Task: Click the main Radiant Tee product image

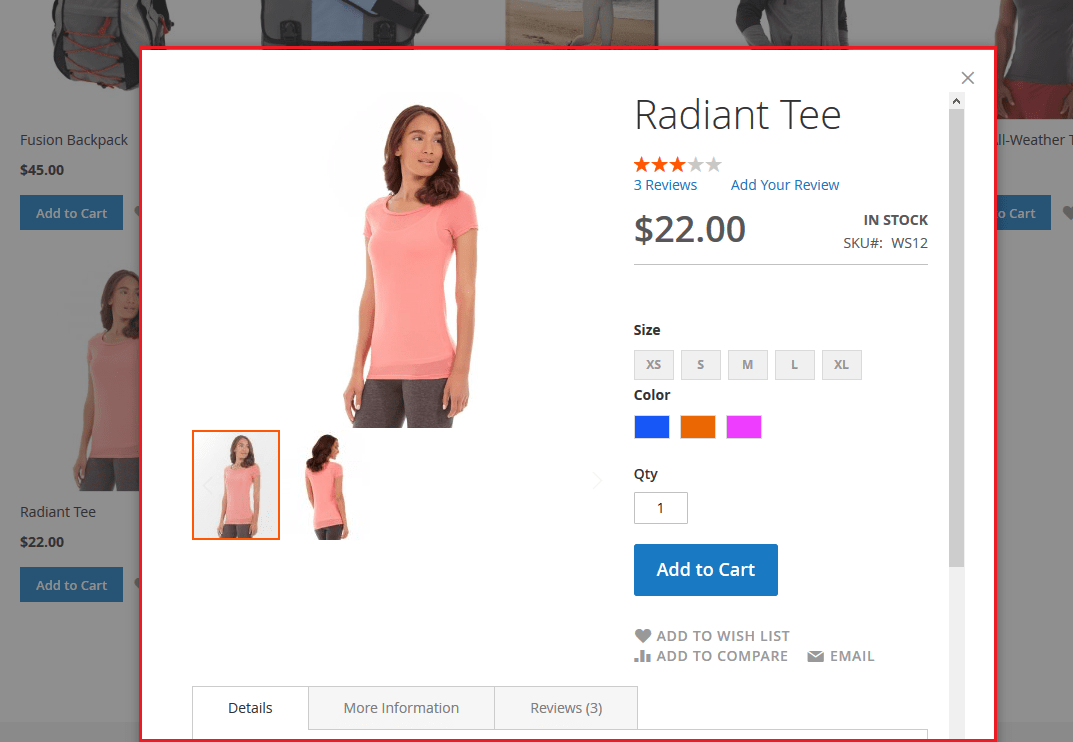Action: coord(411,264)
